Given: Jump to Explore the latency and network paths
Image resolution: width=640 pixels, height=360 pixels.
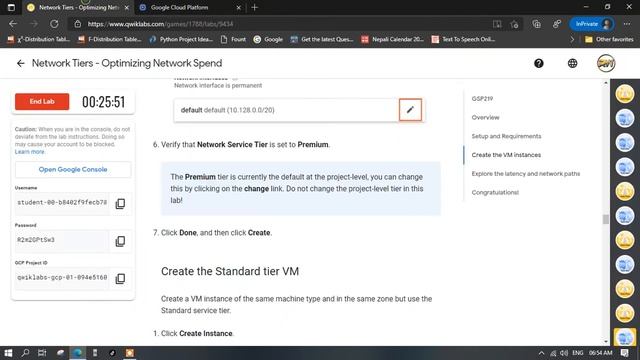Looking at the screenshot, I should 526,174.
